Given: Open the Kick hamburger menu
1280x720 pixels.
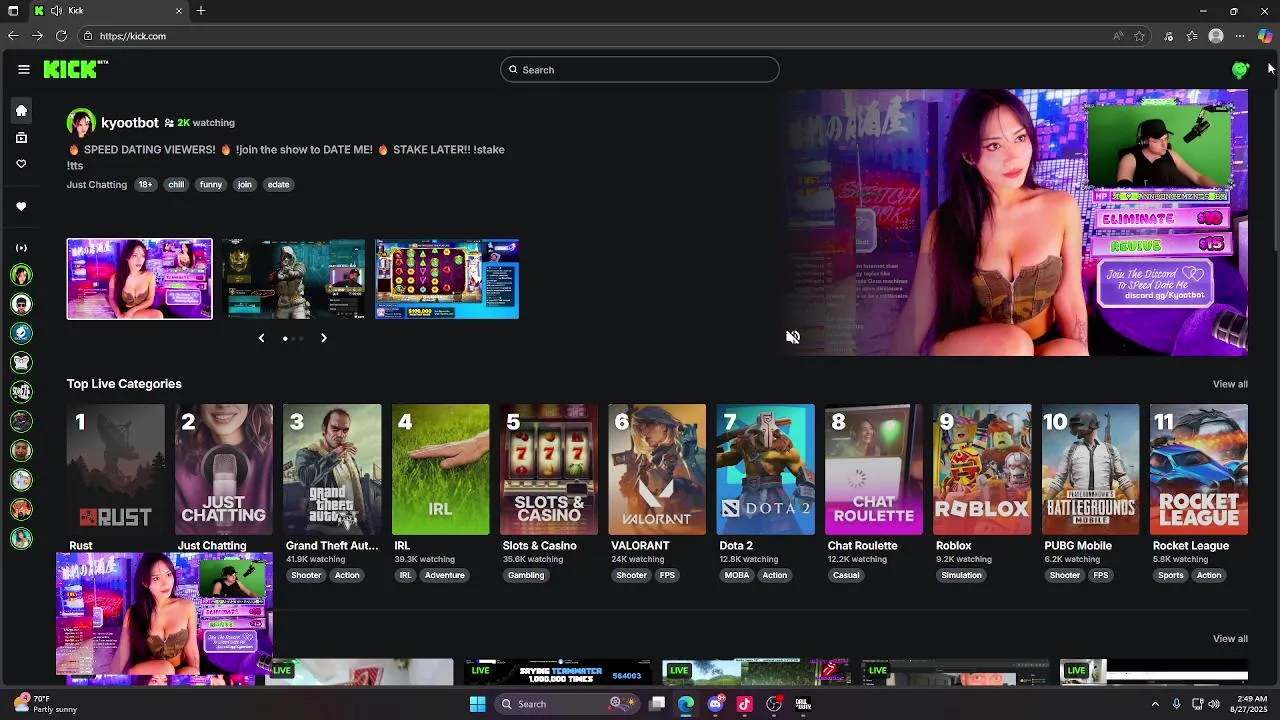Looking at the screenshot, I should tap(23, 69).
